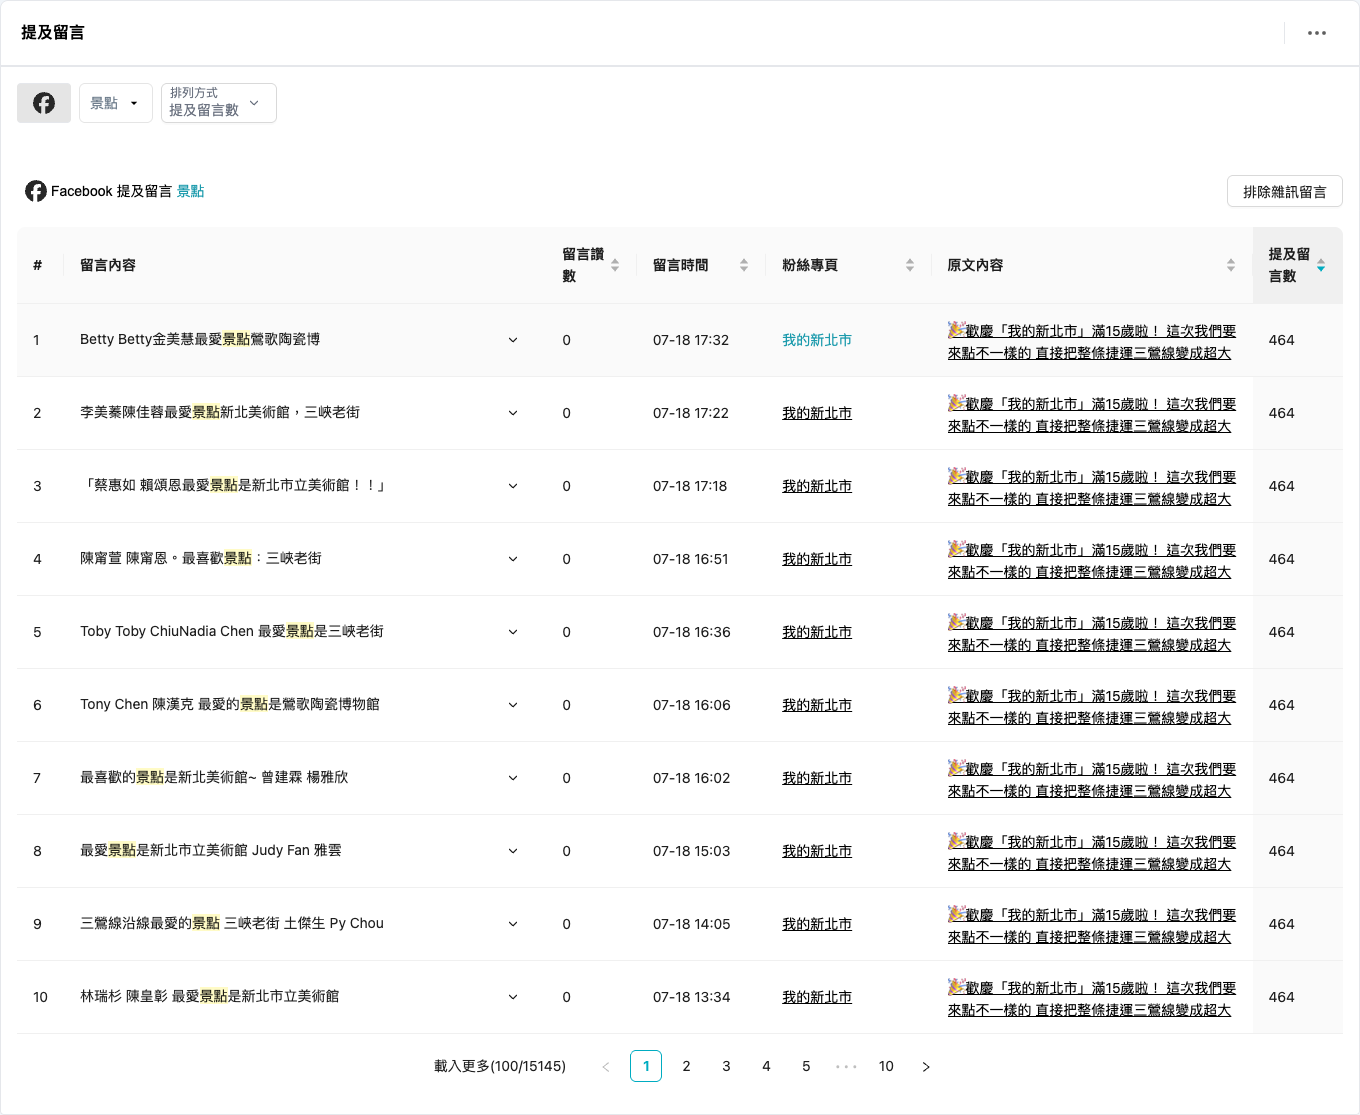
Task: Expand comment row 三鶯線沿線最愛的景點
Action: 513,924
